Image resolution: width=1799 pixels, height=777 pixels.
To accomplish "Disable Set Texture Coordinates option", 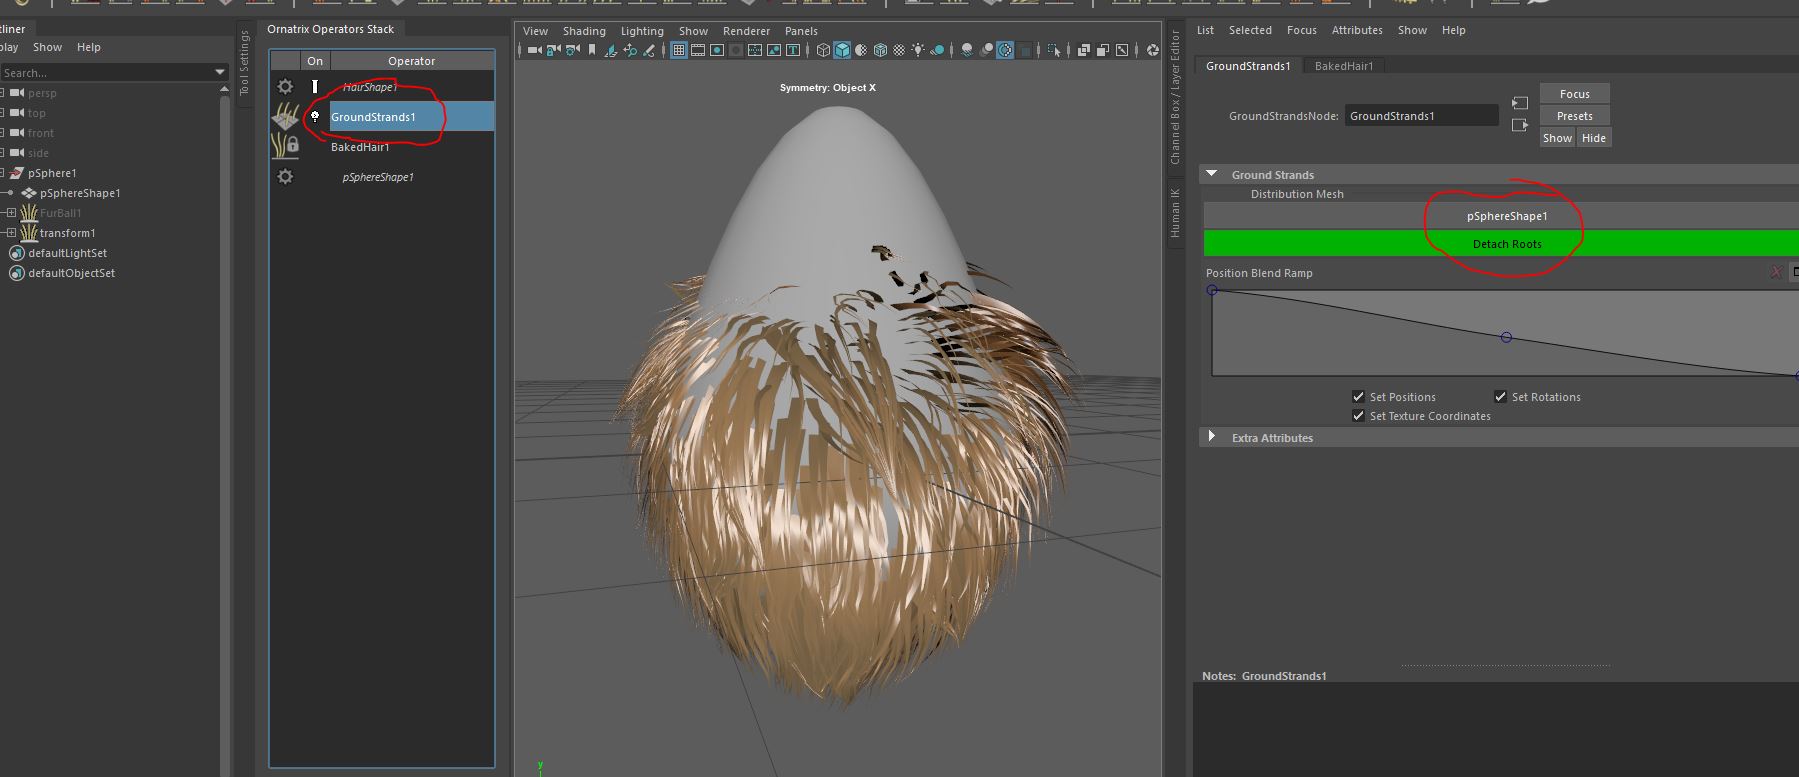I will pyautogui.click(x=1358, y=416).
